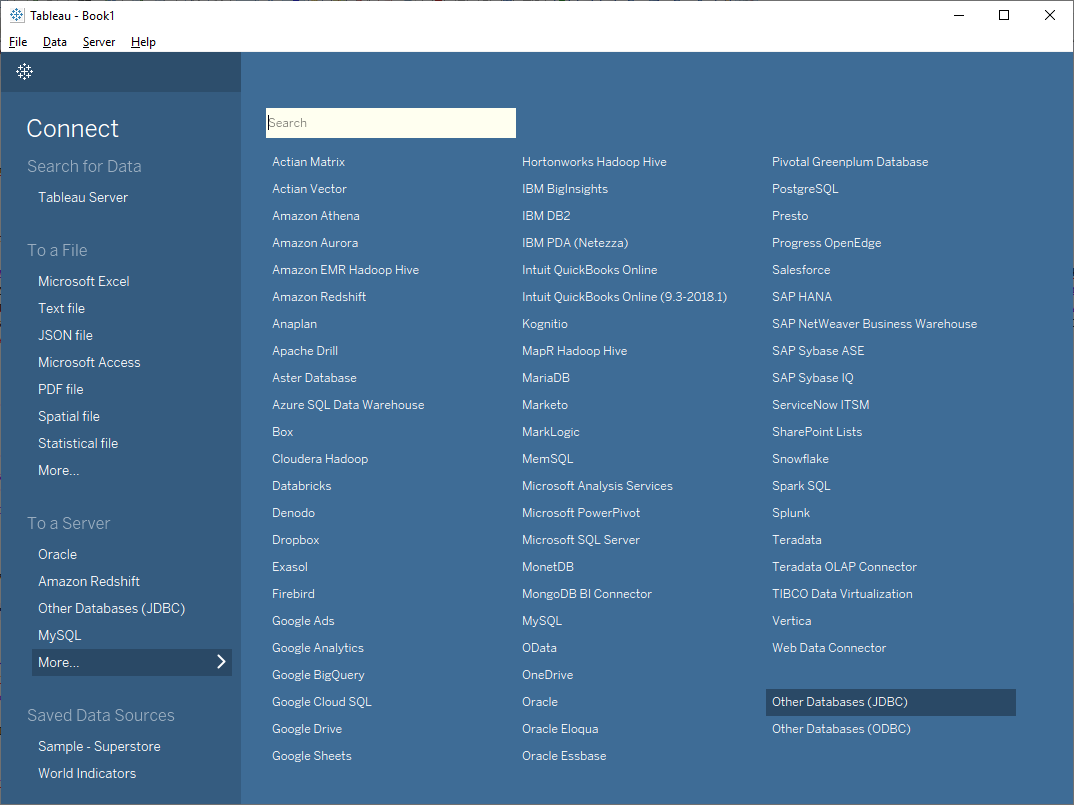Select Web Data Connector
Screen dimensions: 1074x805
pos(829,647)
